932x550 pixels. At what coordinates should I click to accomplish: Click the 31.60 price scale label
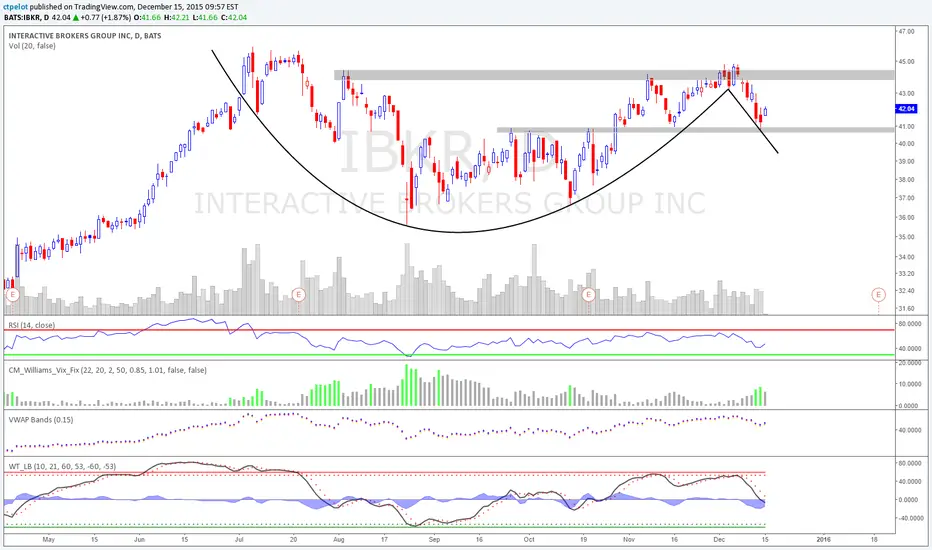pos(907,309)
